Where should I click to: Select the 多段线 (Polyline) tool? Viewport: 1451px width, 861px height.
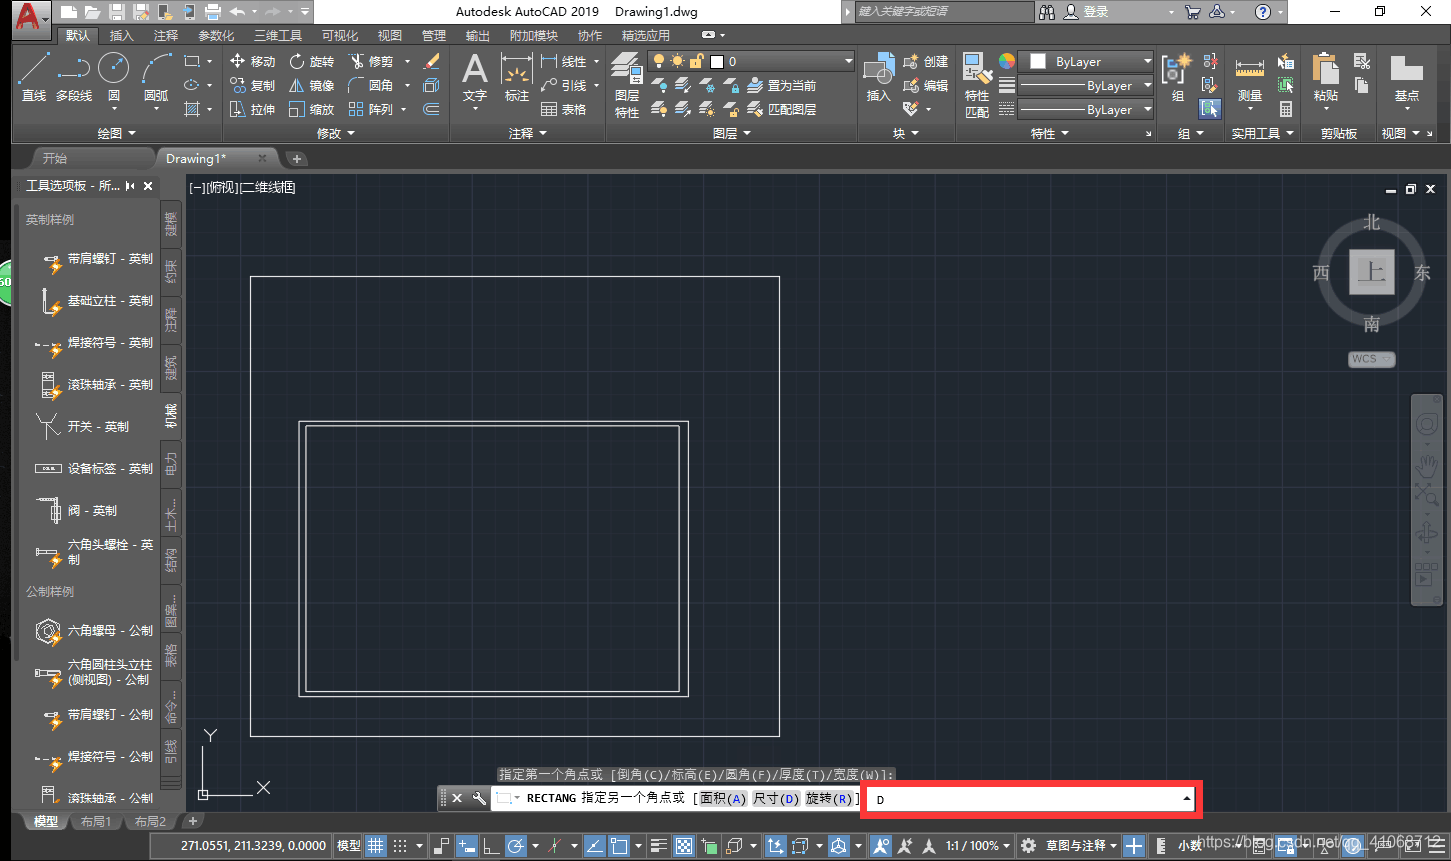pos(74,76)
